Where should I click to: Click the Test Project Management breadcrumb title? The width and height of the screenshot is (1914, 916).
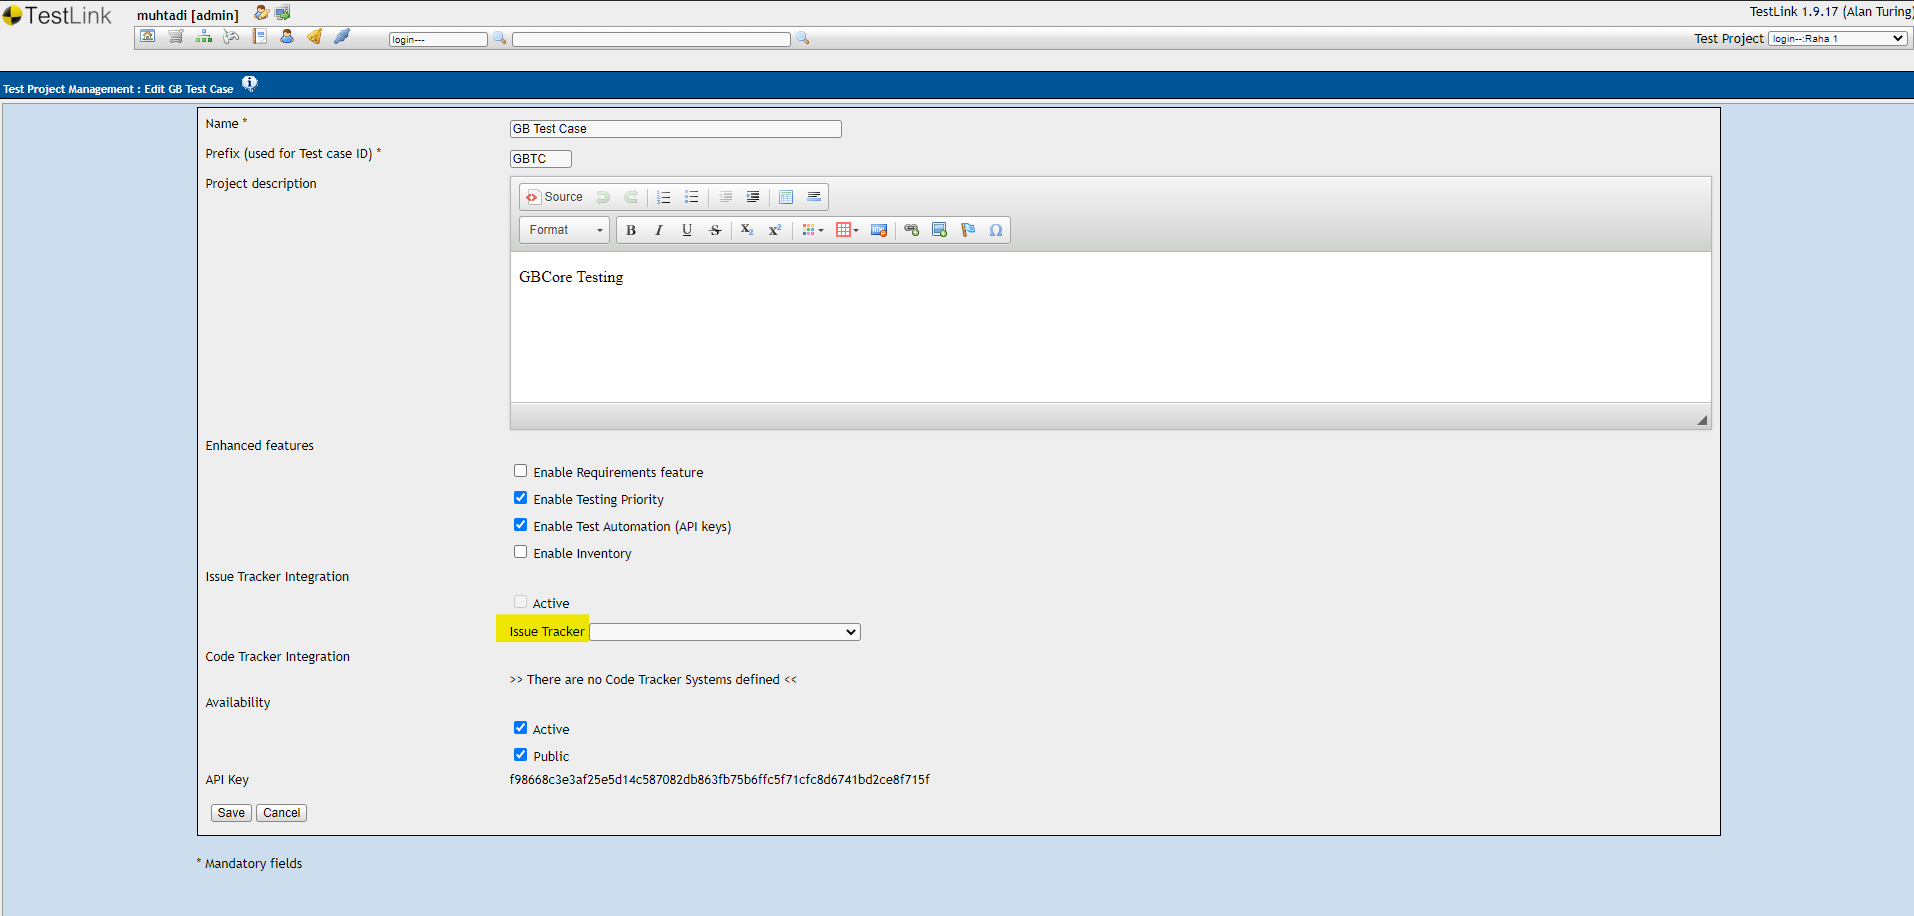pos(119,88)
